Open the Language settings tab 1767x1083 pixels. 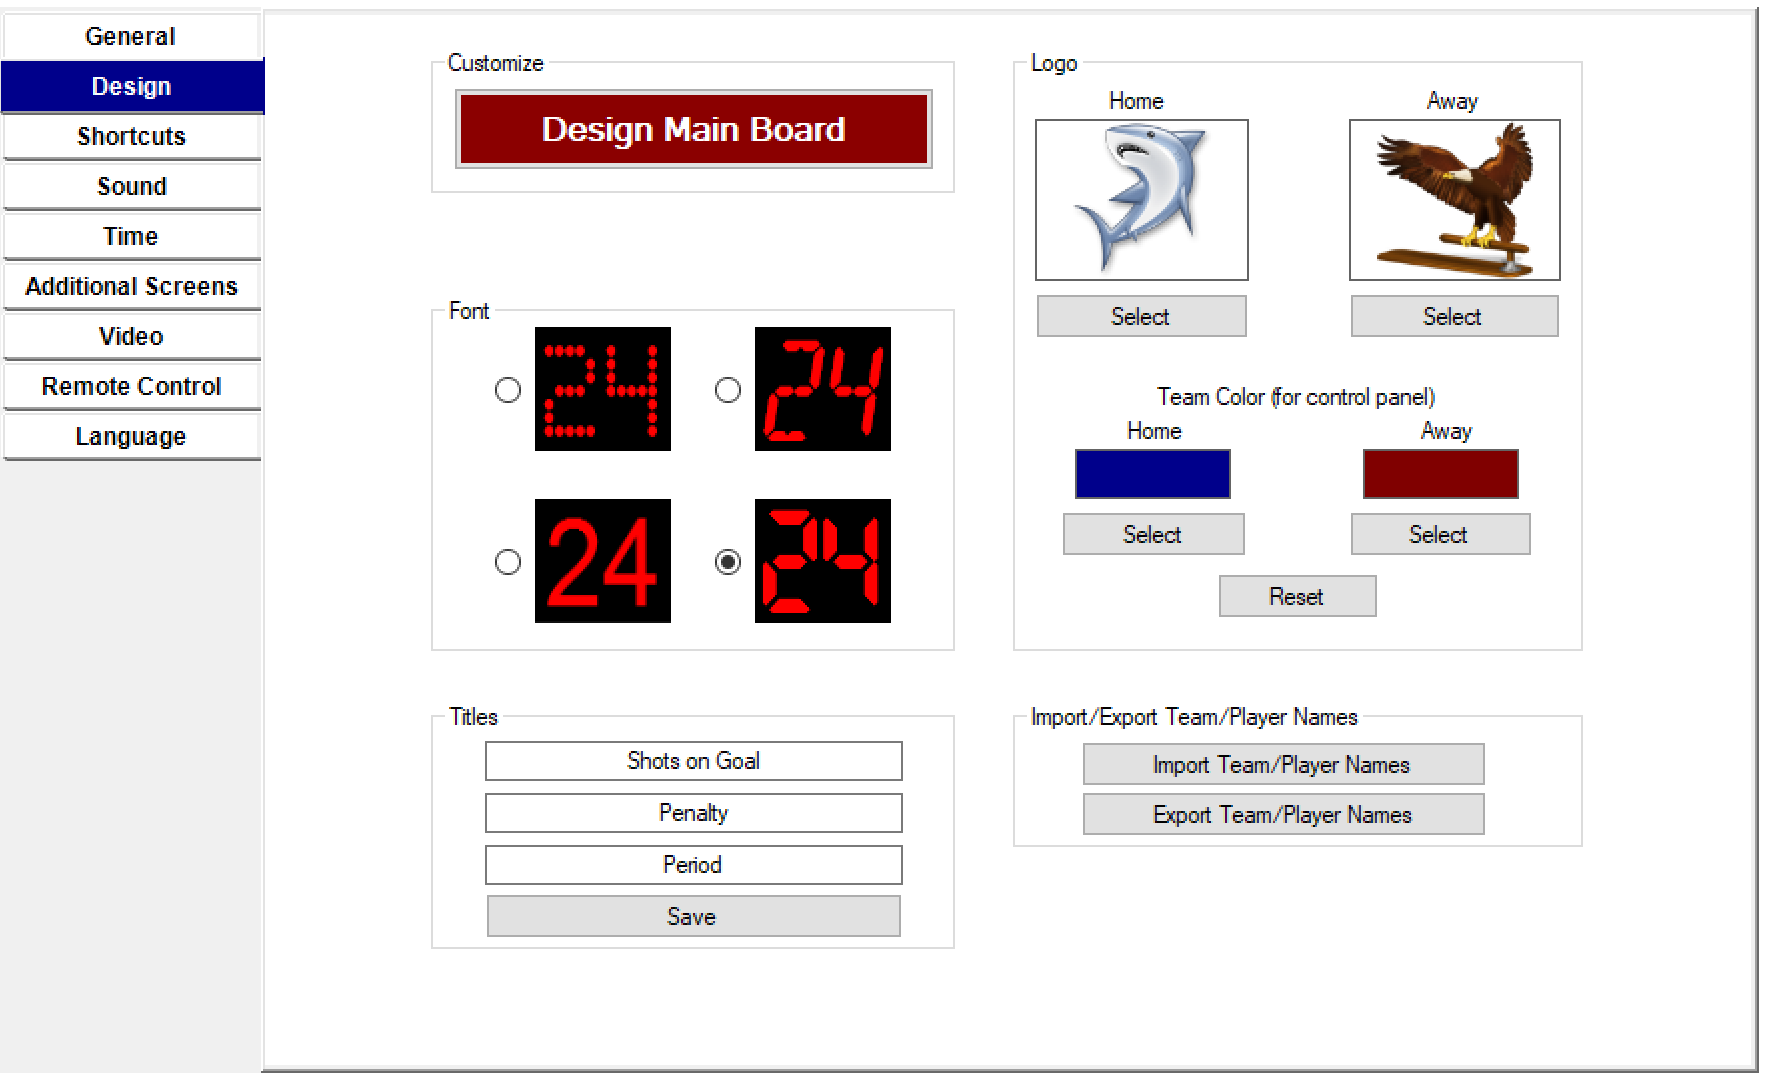point(131,437)
